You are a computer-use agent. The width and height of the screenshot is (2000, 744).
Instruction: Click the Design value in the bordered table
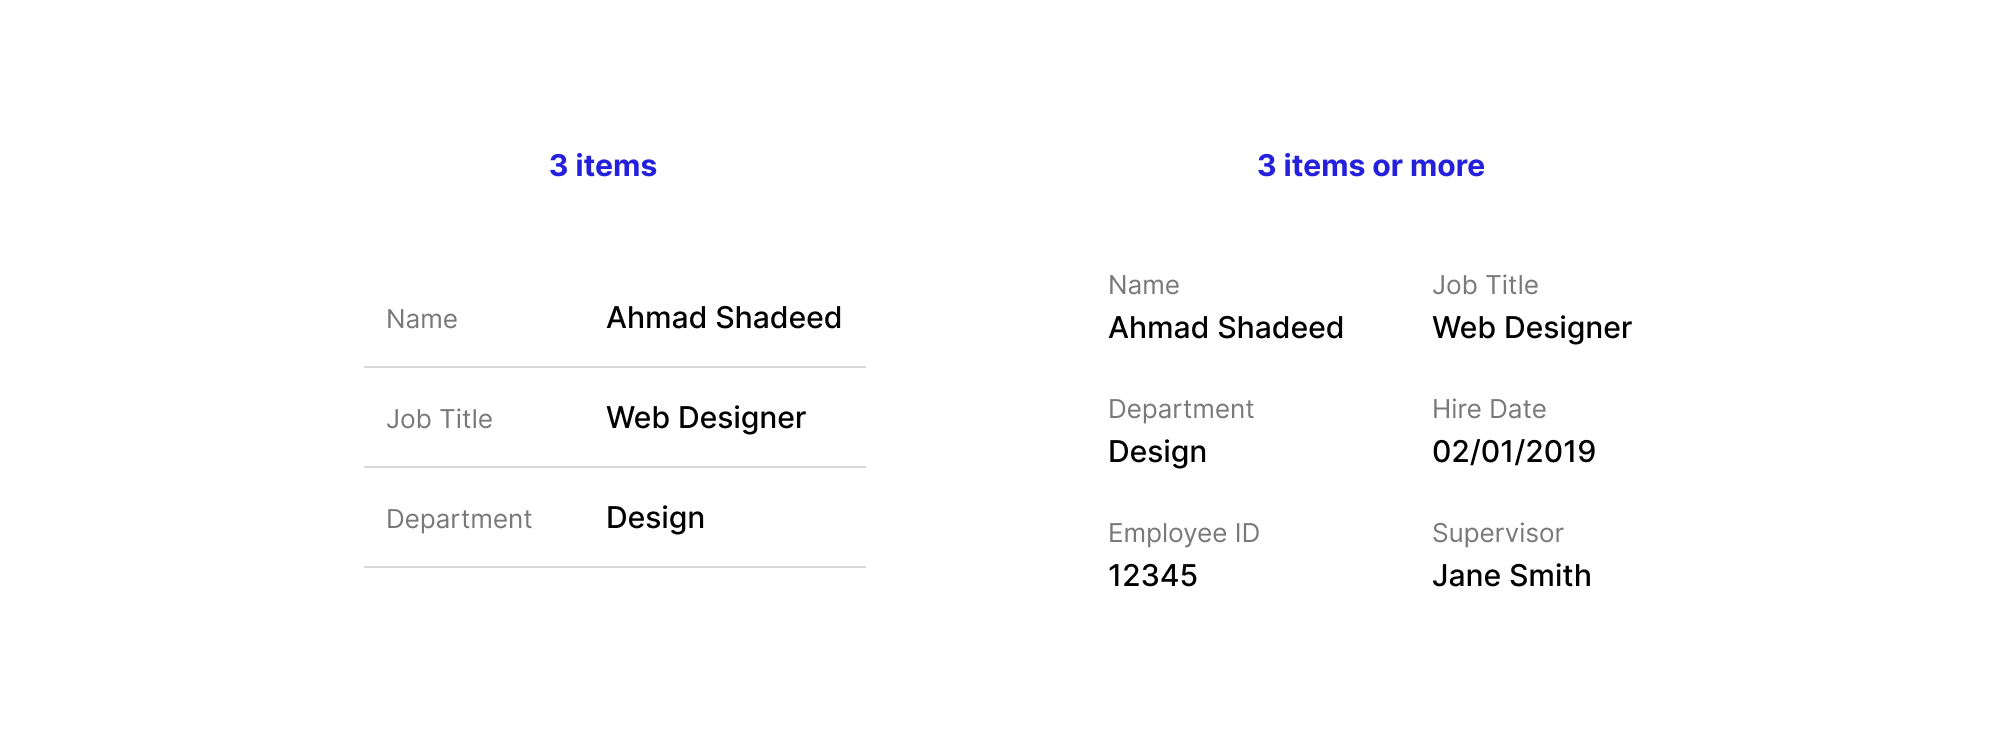point(655,518)
